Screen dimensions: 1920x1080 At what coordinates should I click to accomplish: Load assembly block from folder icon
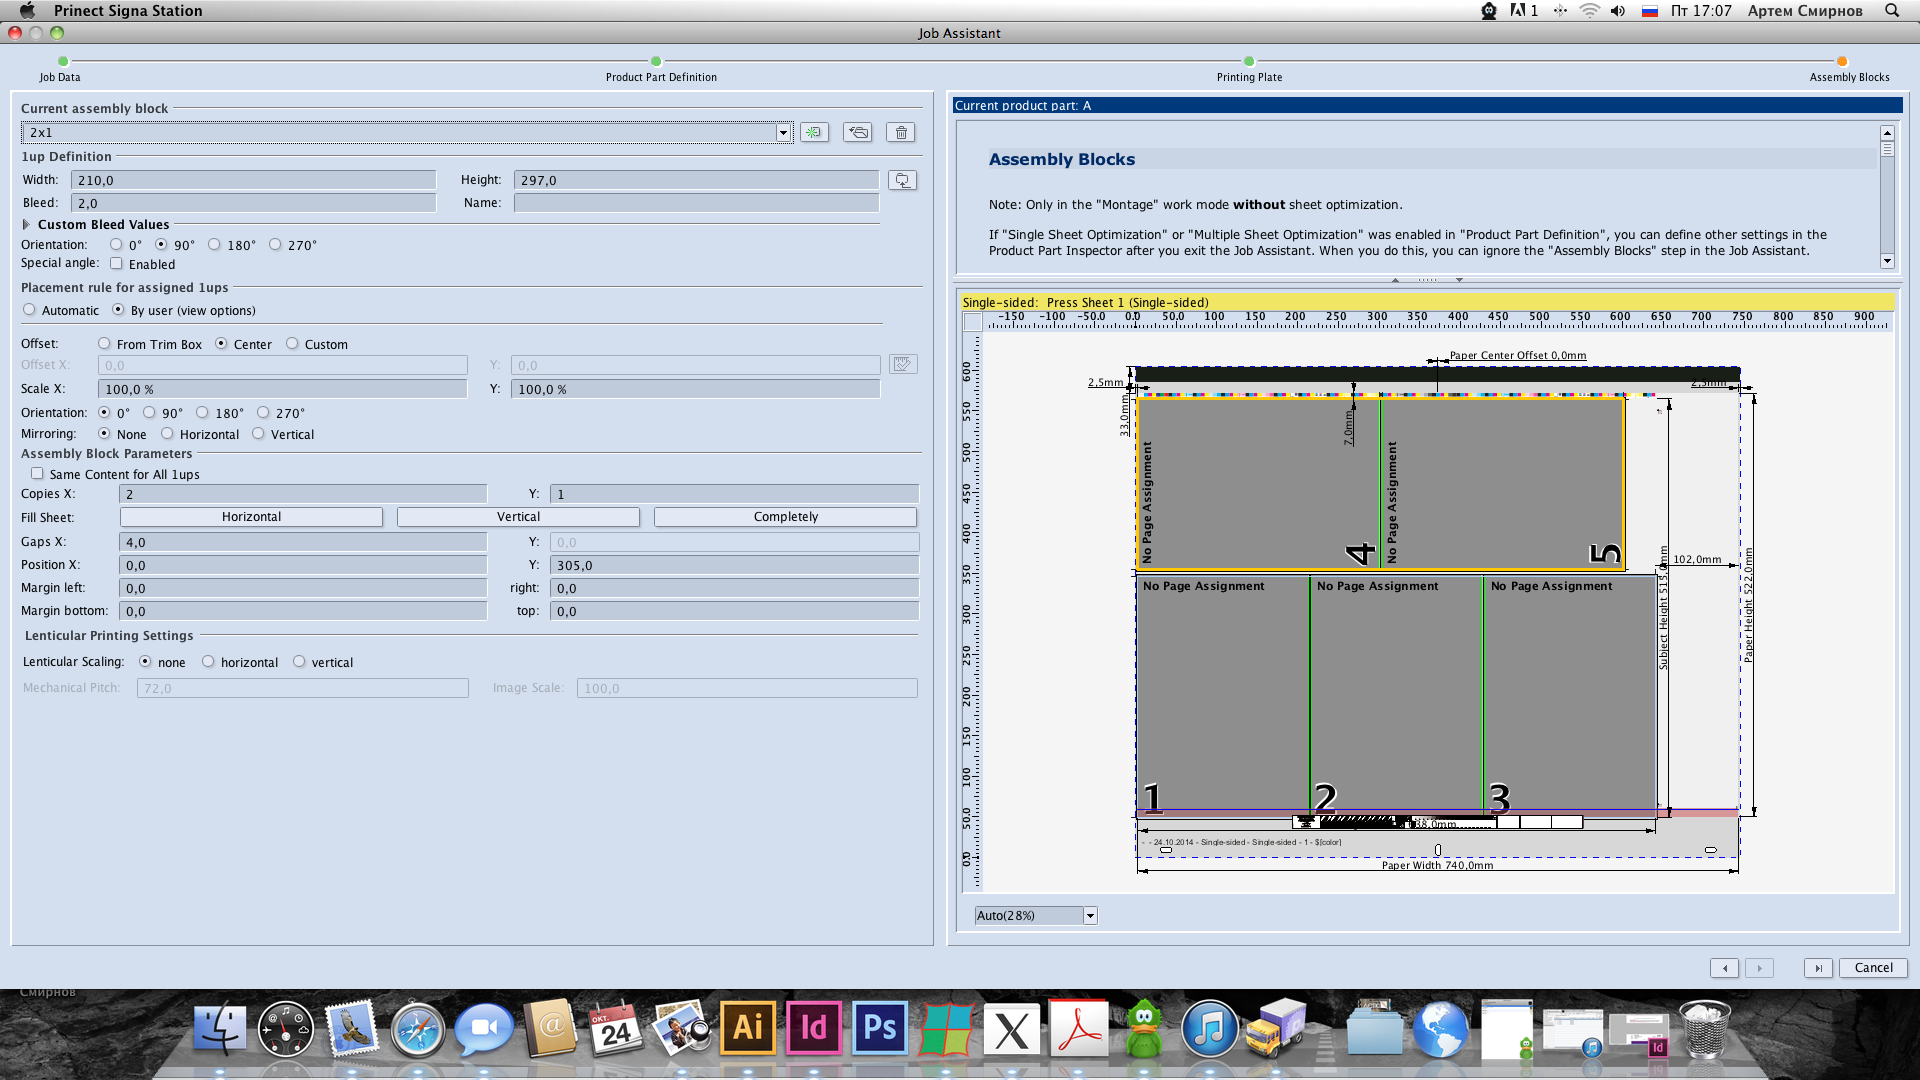click(x=857, y=132)
